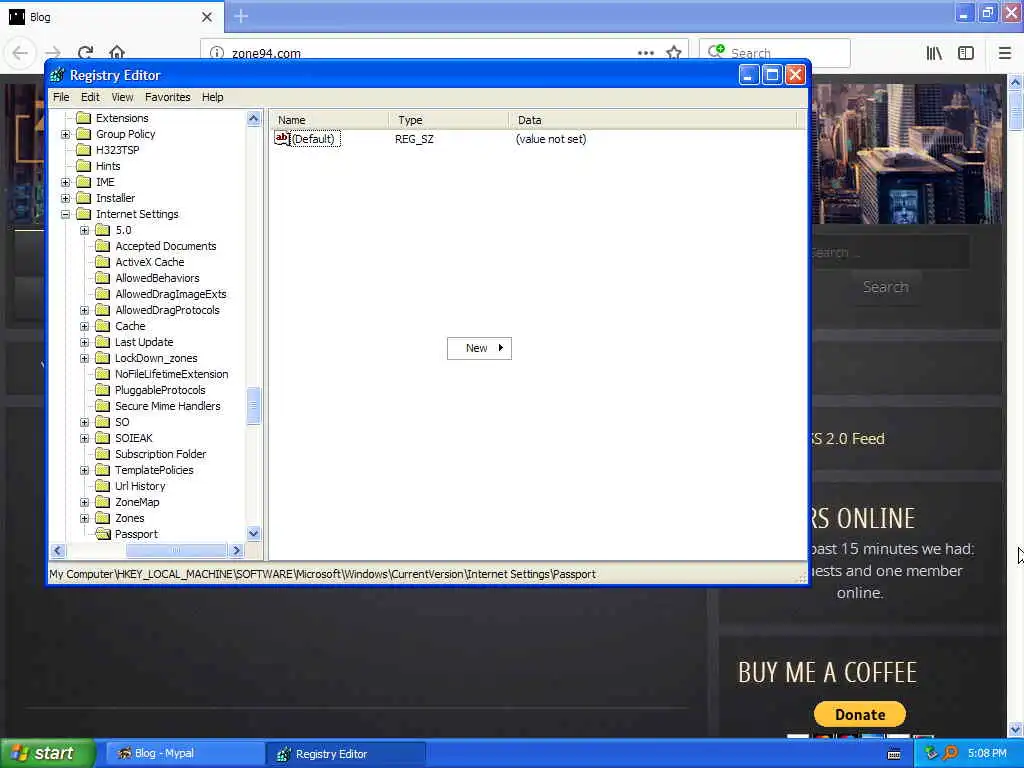Expand the Lockdown_zones key
Image resolution: width=1024 pixels, height=768 pixels.
(84, 359)
